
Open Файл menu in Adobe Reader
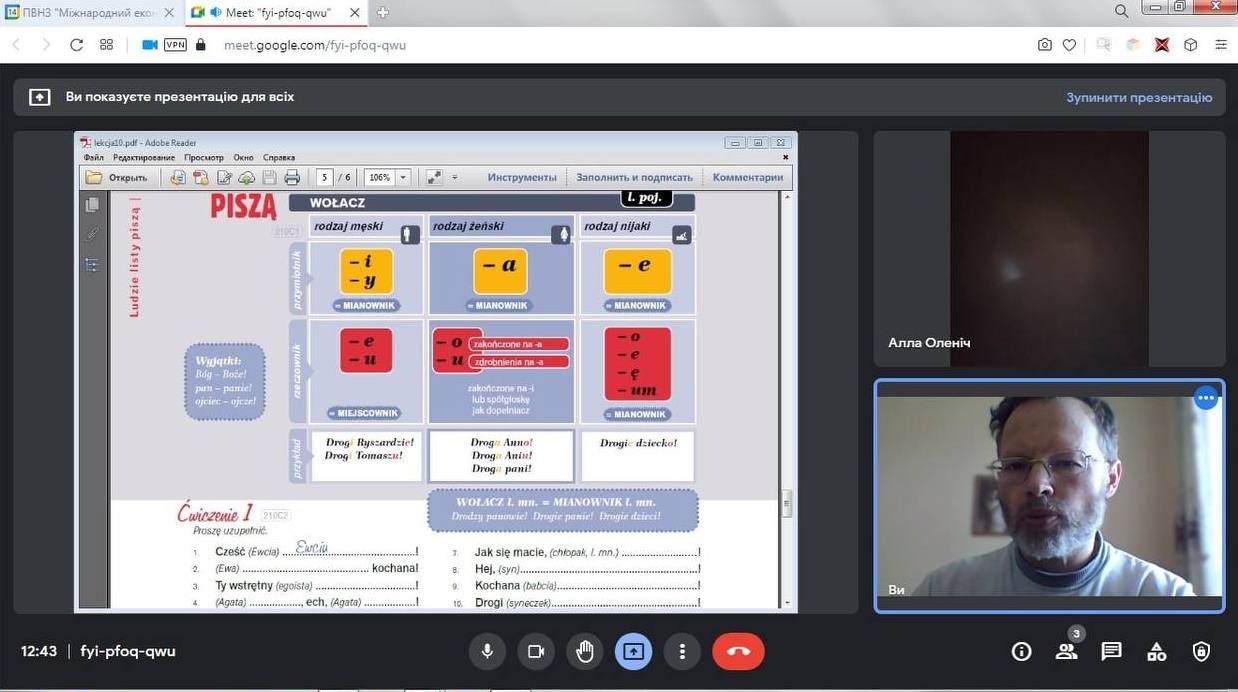(94, 157)
